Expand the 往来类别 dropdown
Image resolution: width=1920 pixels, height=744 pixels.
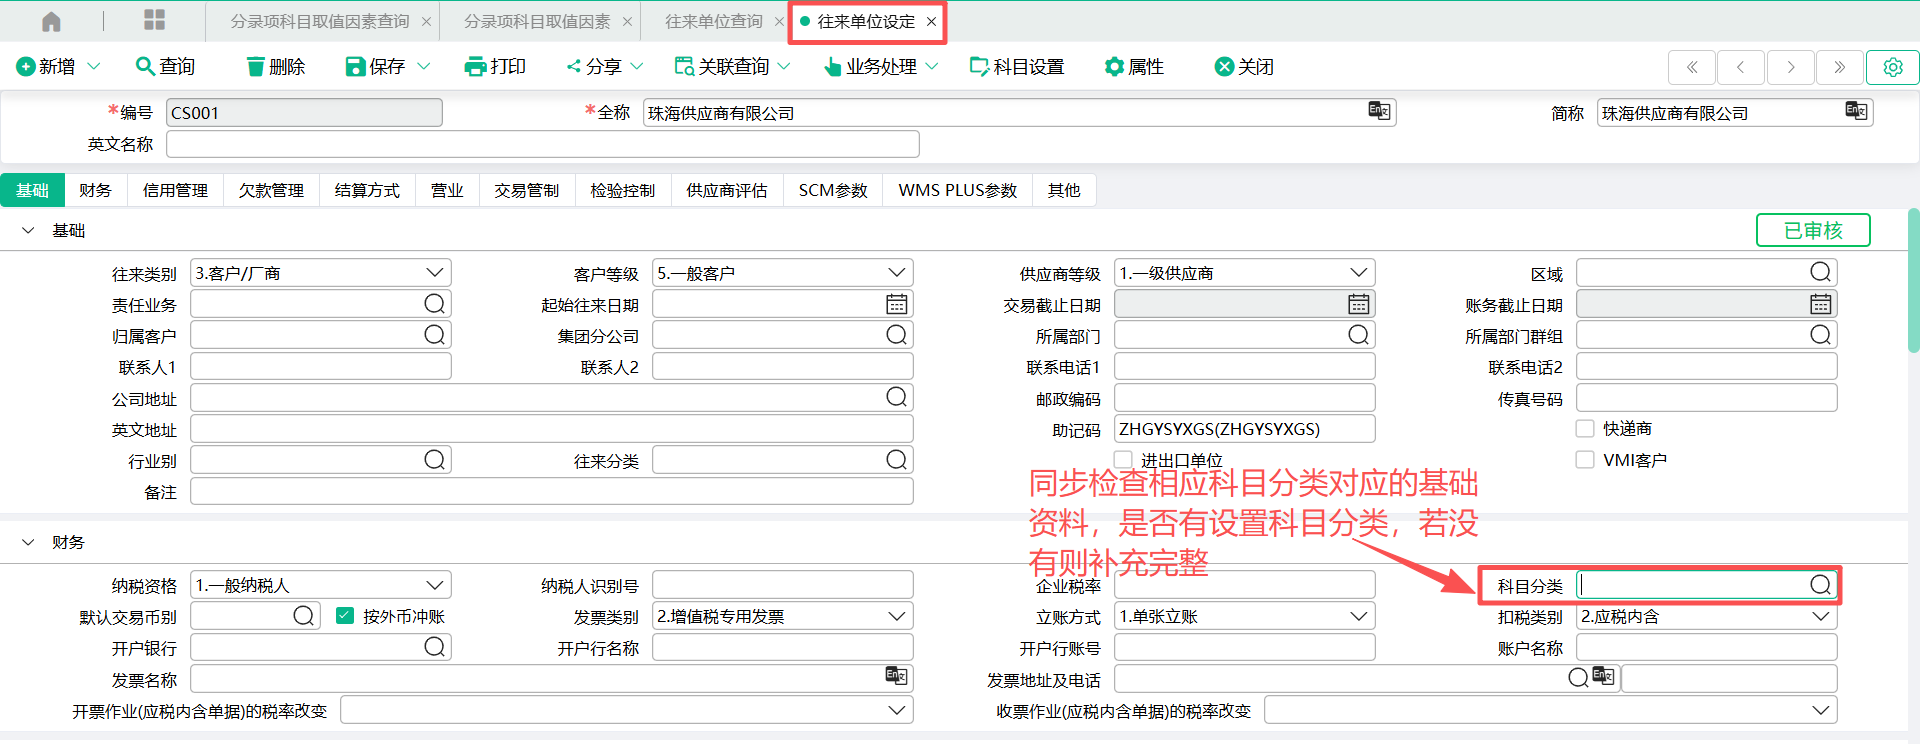(x=434, y=273)
